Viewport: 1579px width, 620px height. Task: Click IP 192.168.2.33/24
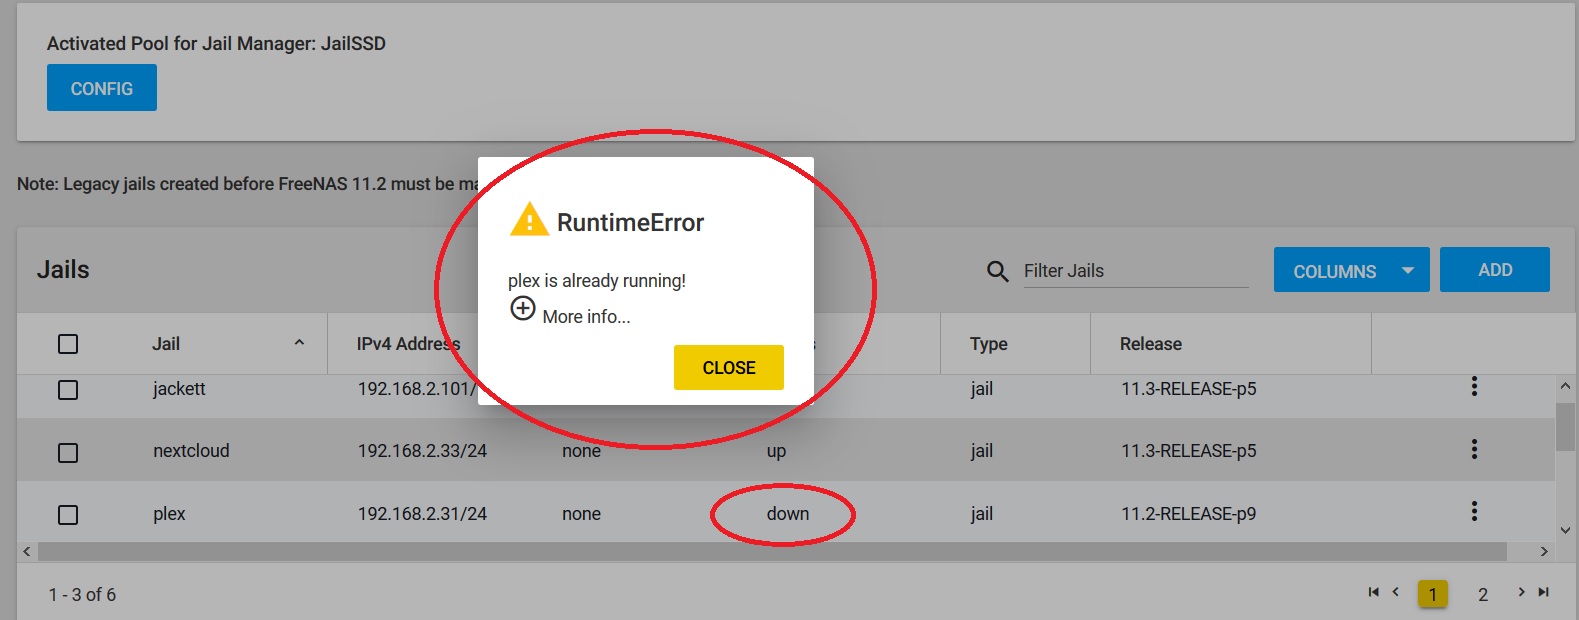tap(422, 451)
